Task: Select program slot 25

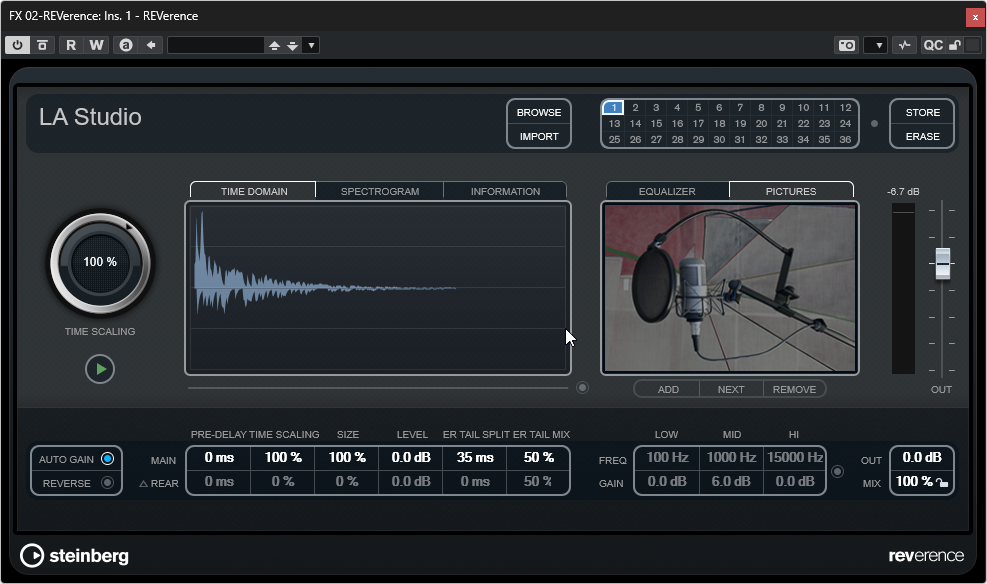Action: coord(614,140)
